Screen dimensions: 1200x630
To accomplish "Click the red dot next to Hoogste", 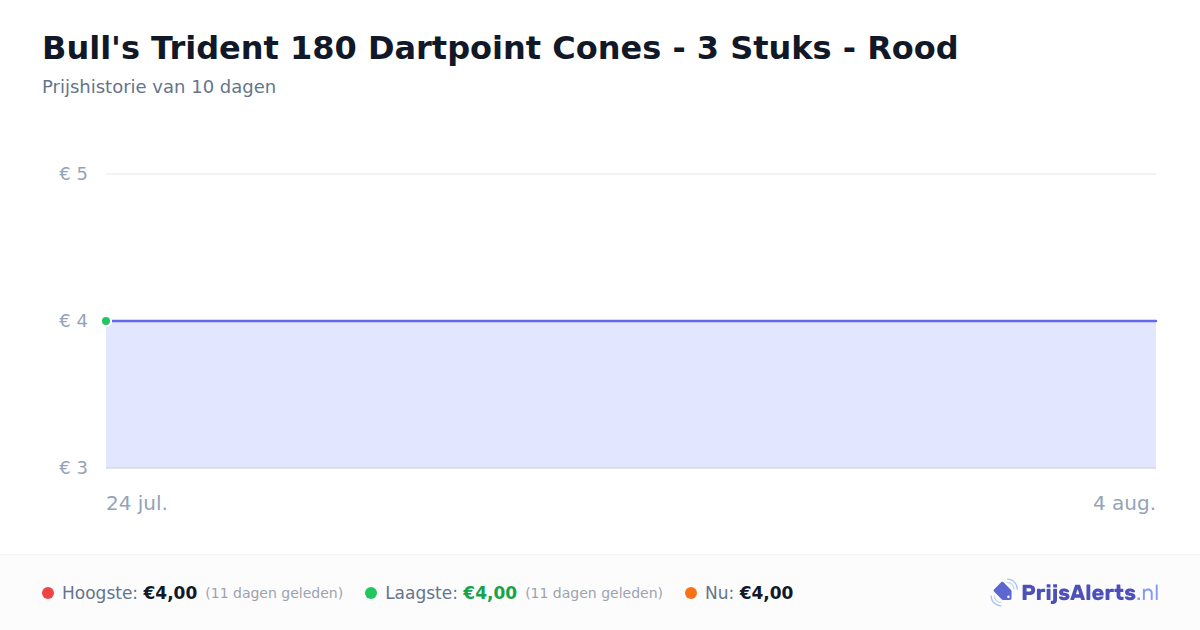I will (48, 593).
